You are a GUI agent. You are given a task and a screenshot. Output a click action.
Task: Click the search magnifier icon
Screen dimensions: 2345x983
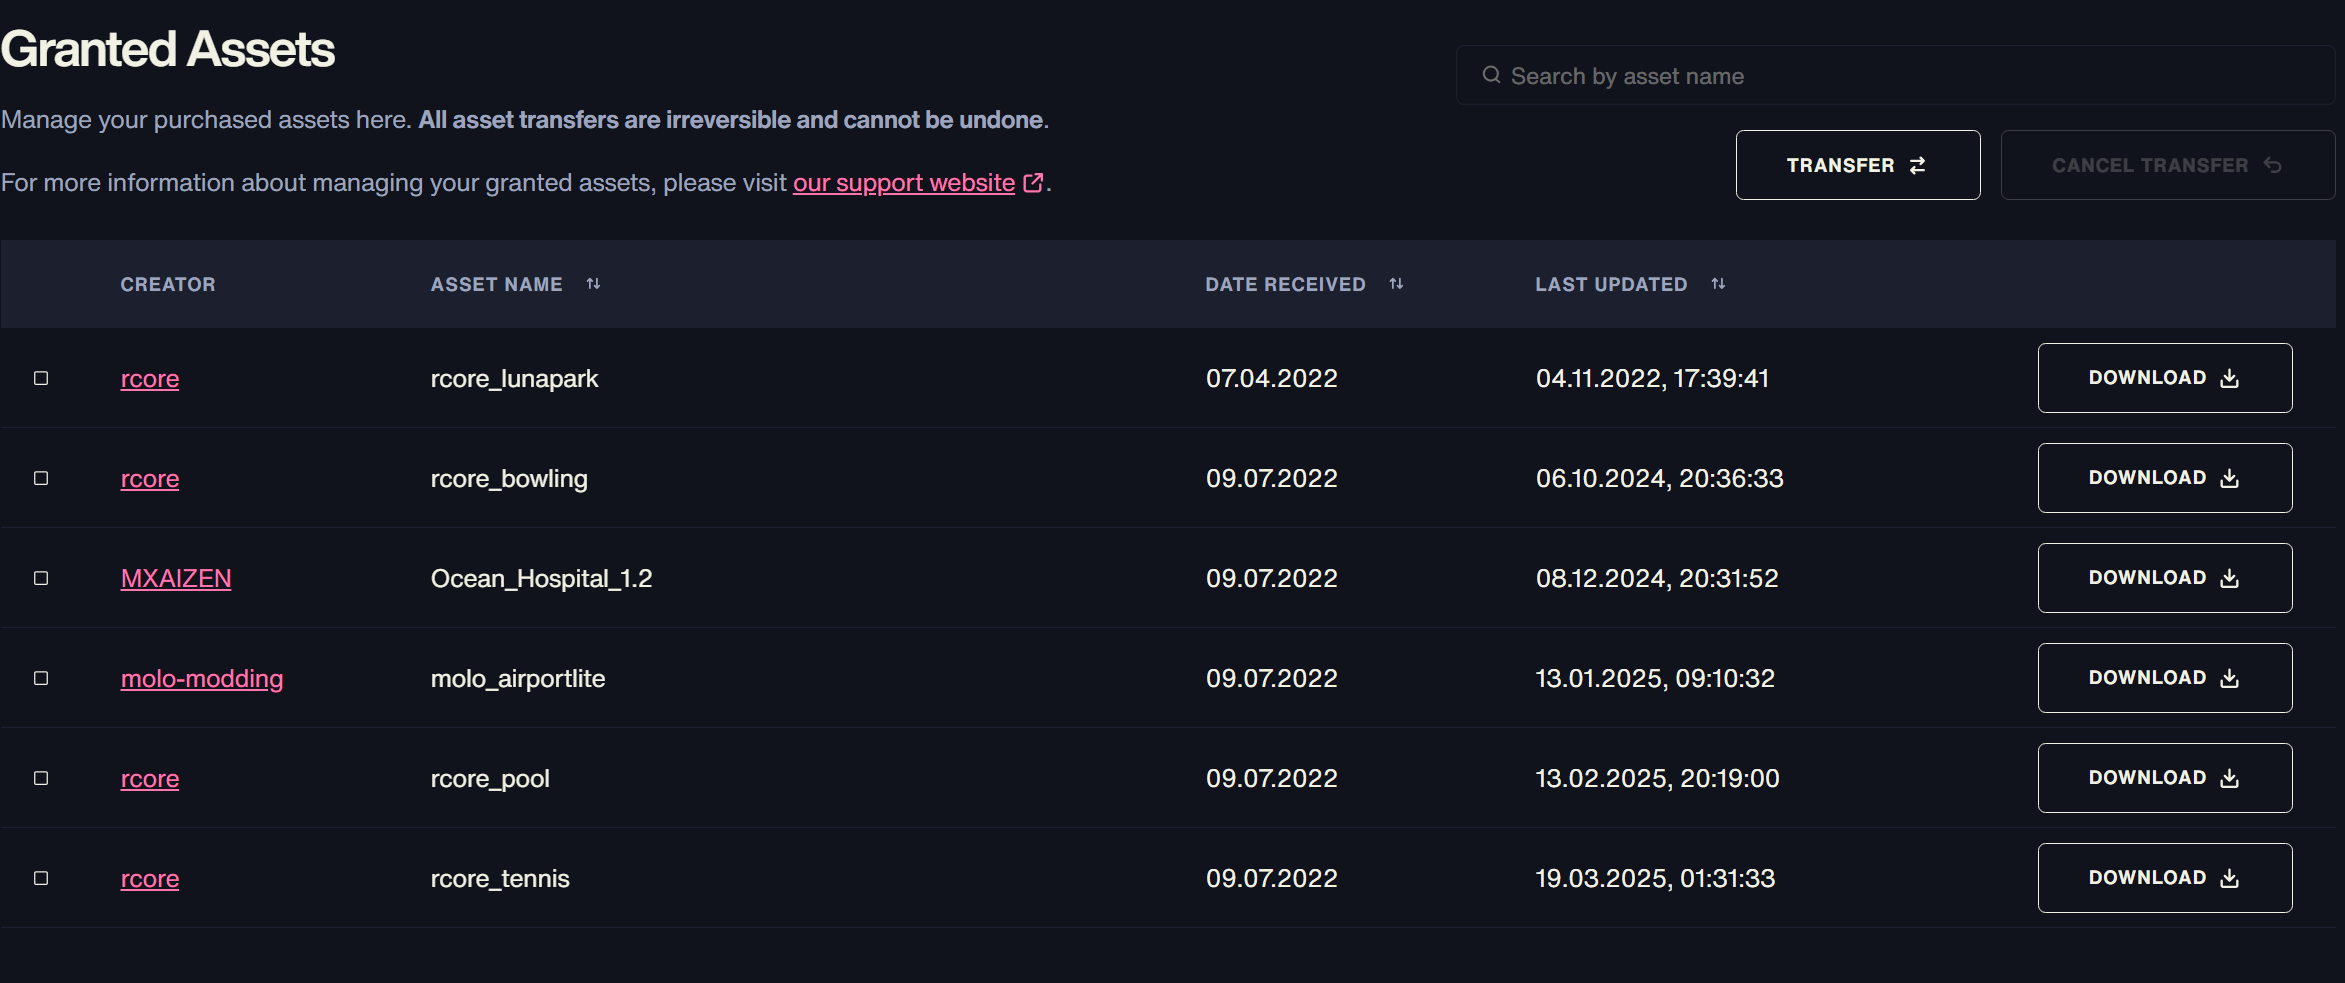pos(1491,75)
